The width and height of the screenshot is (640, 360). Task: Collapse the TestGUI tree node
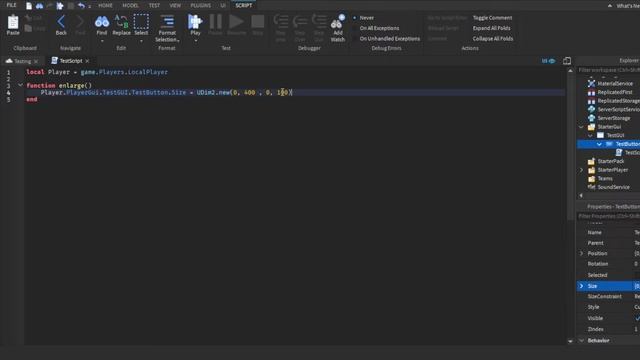590,136
